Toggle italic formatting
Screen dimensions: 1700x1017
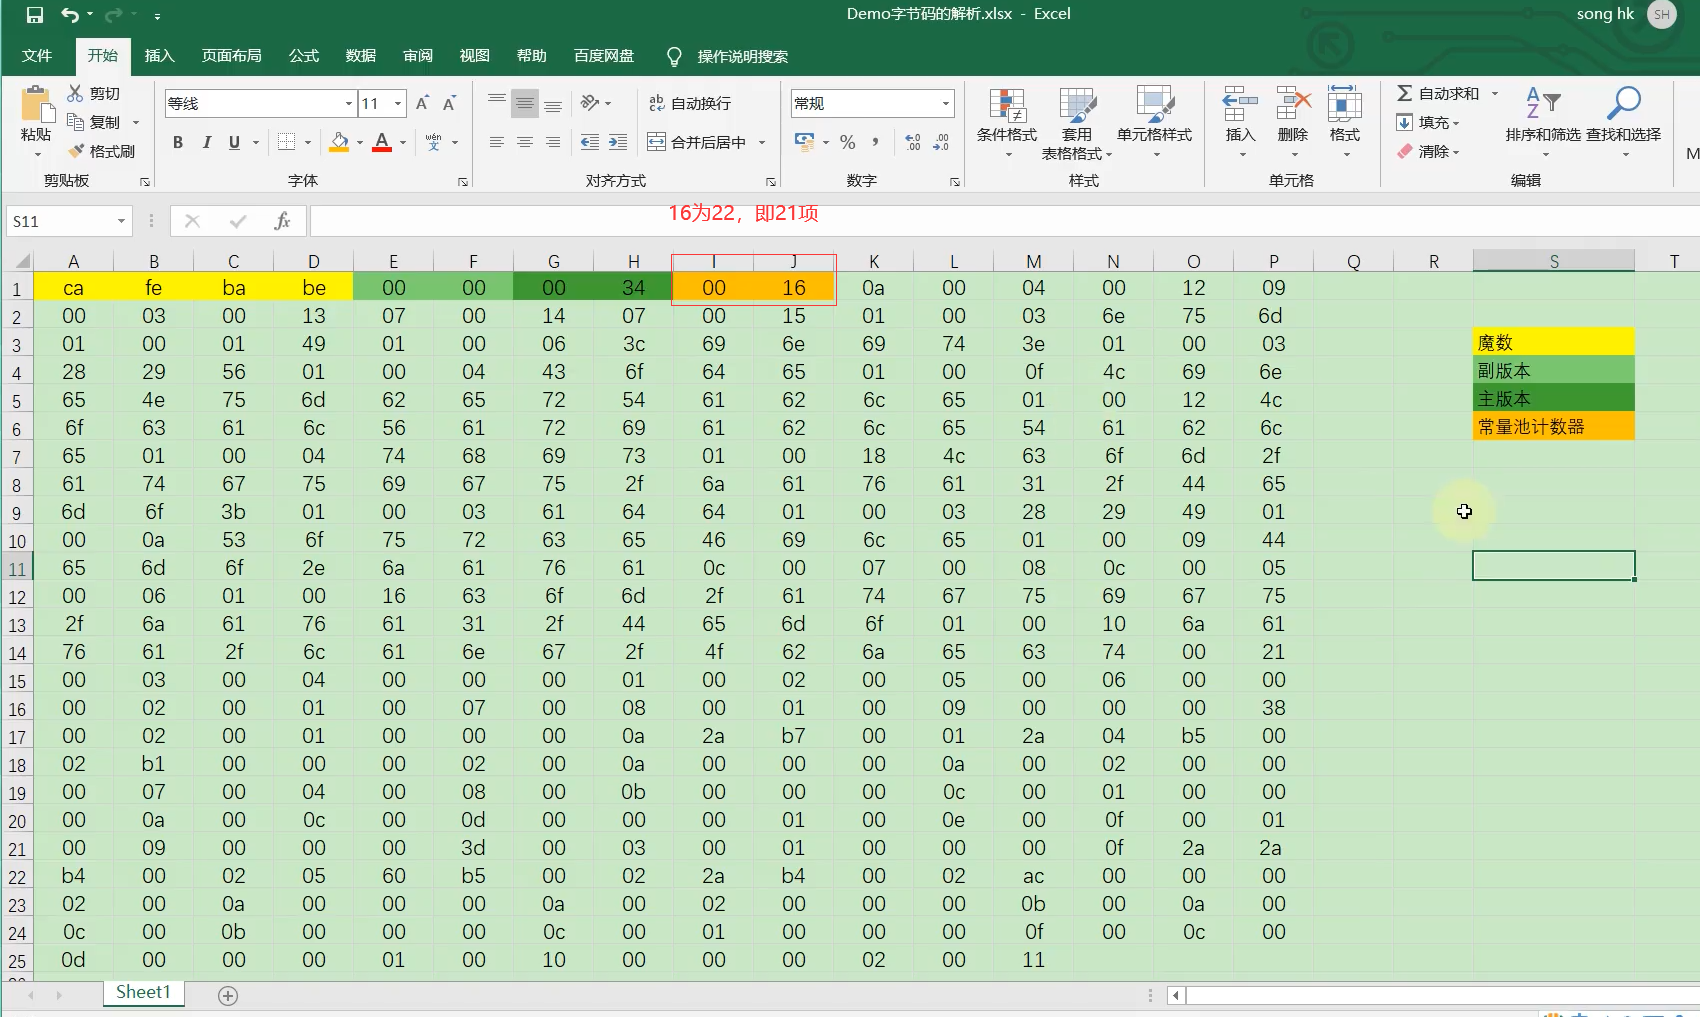pyautogui.click(x=206, y=142)
